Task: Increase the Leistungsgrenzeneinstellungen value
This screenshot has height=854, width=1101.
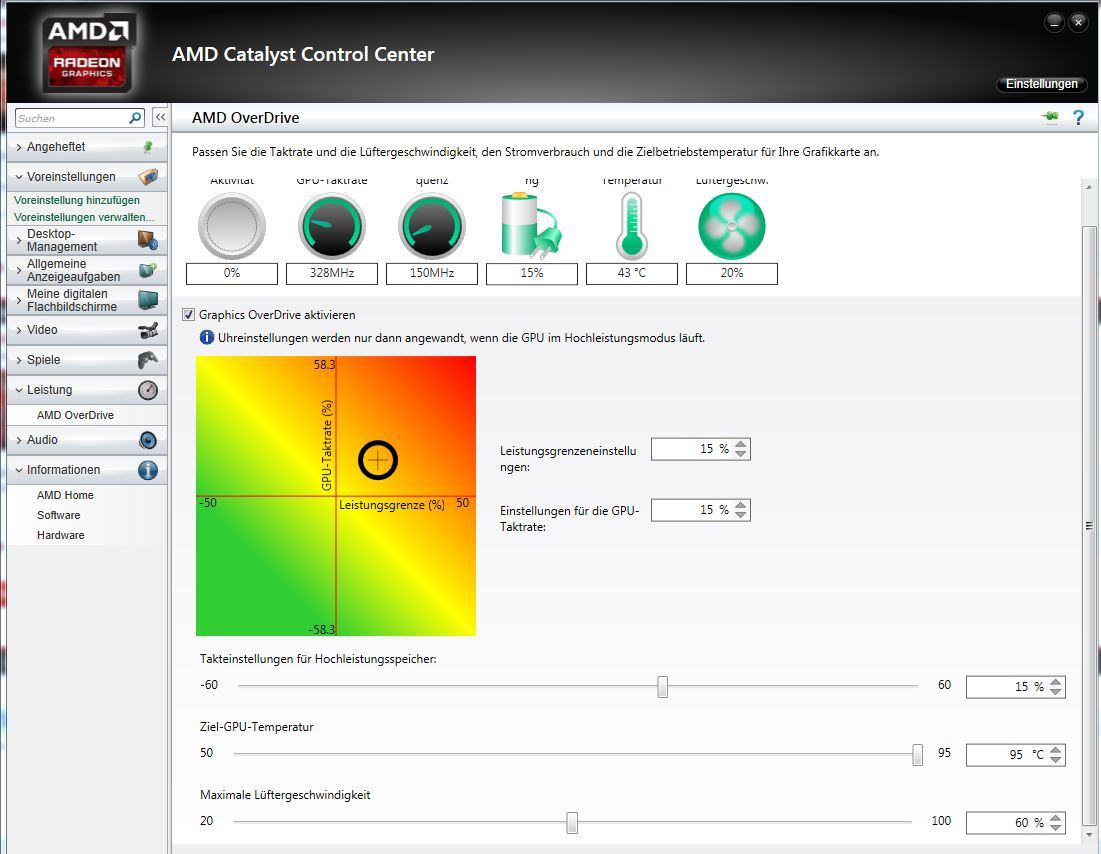Action: [741, 444]
